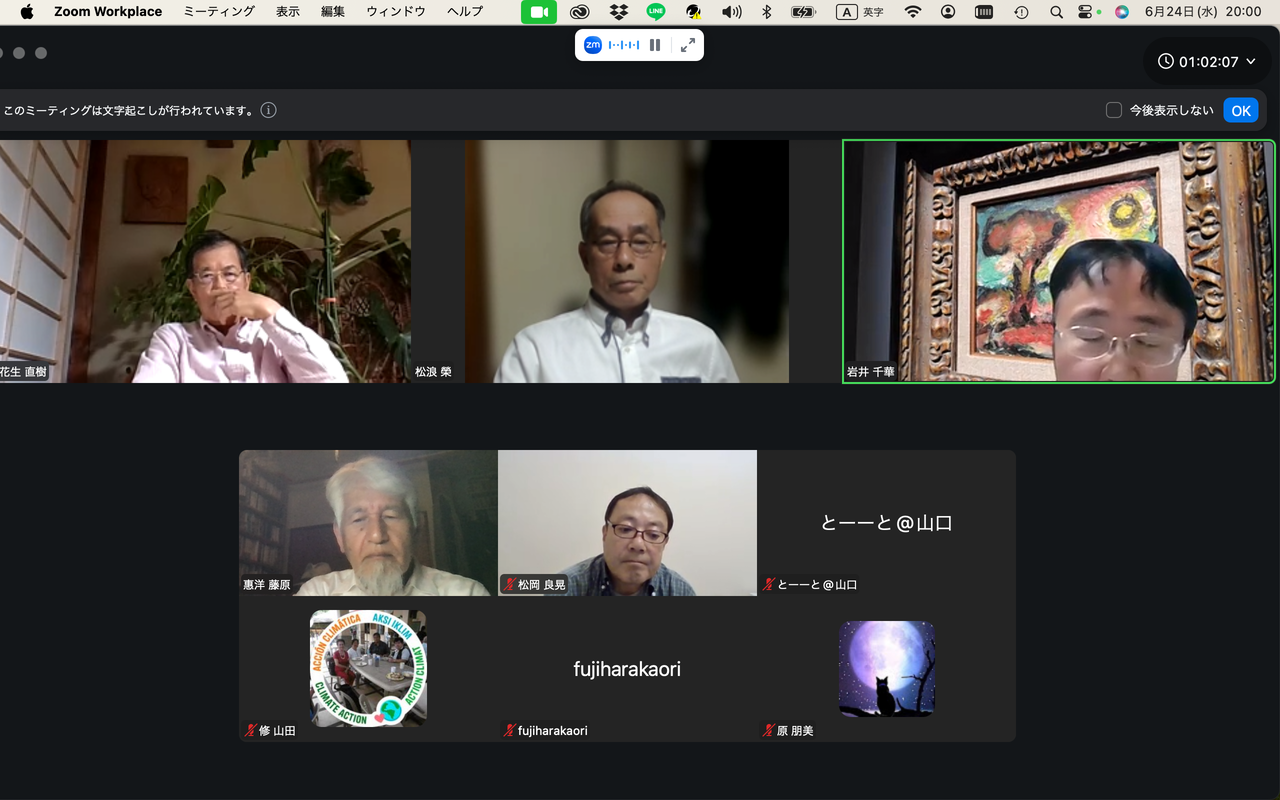Open the Spotlight search icon

pos(1056,12)
